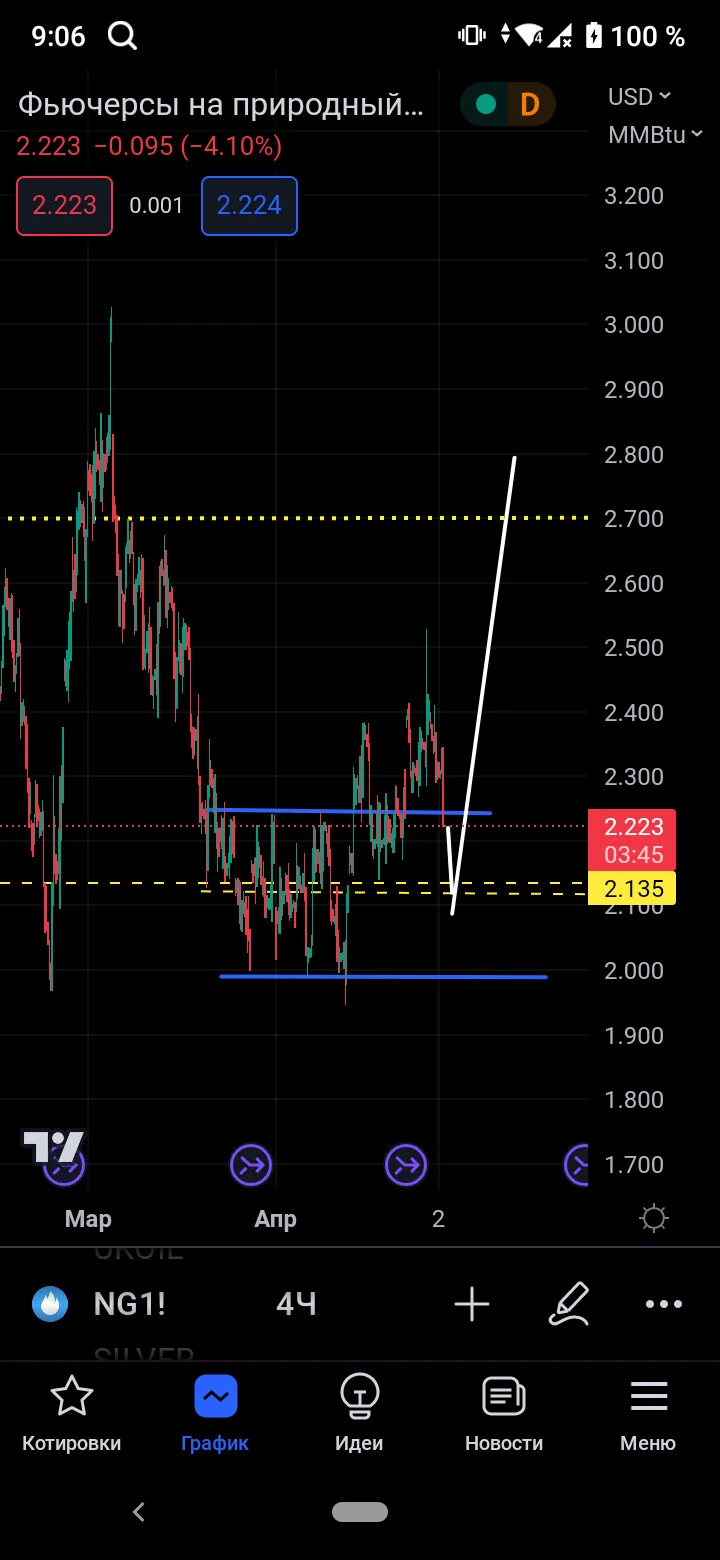The width and height of the screenshot is (720, 1560).
Task: Tap the red 2.223 sell price button
Action: click(x=64, y=206)
